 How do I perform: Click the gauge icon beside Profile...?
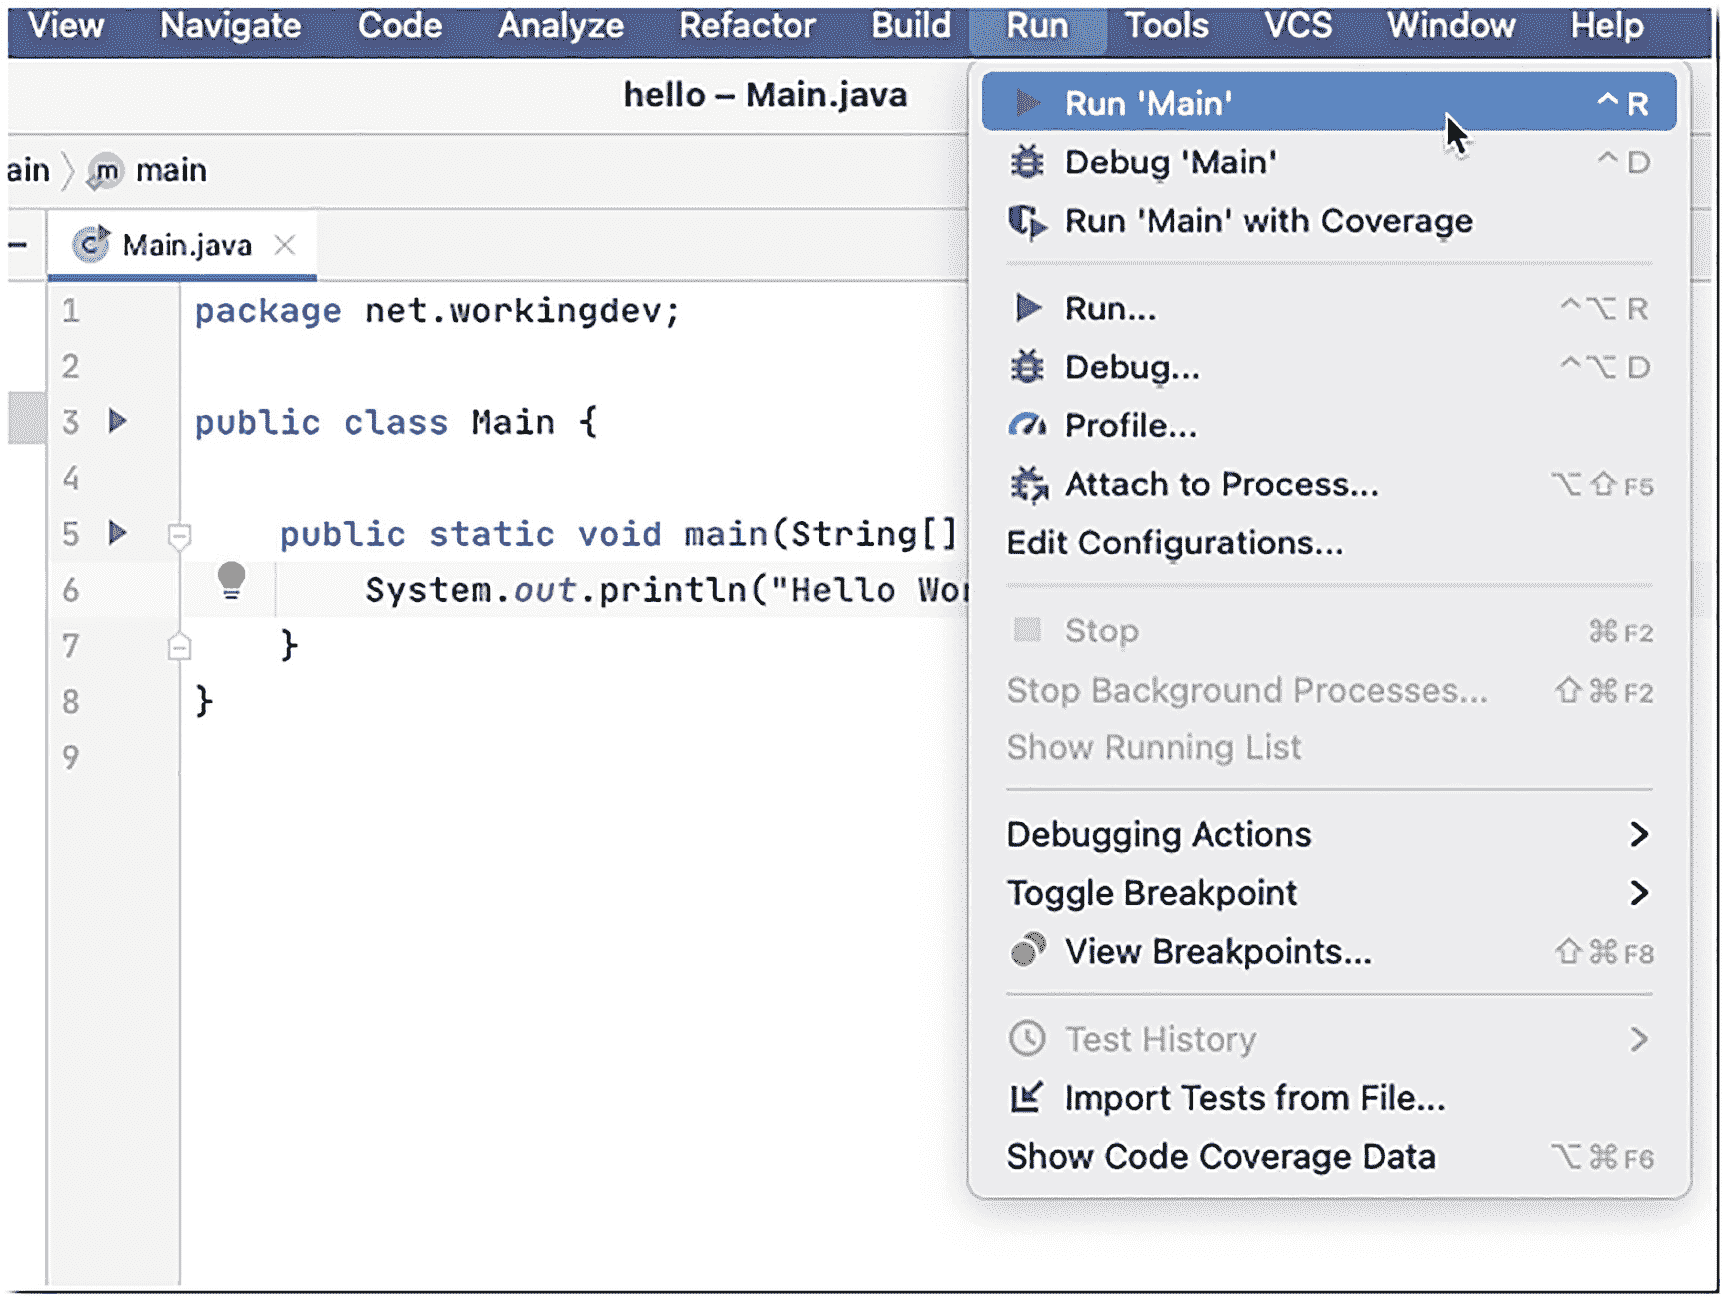[1027, 427]
